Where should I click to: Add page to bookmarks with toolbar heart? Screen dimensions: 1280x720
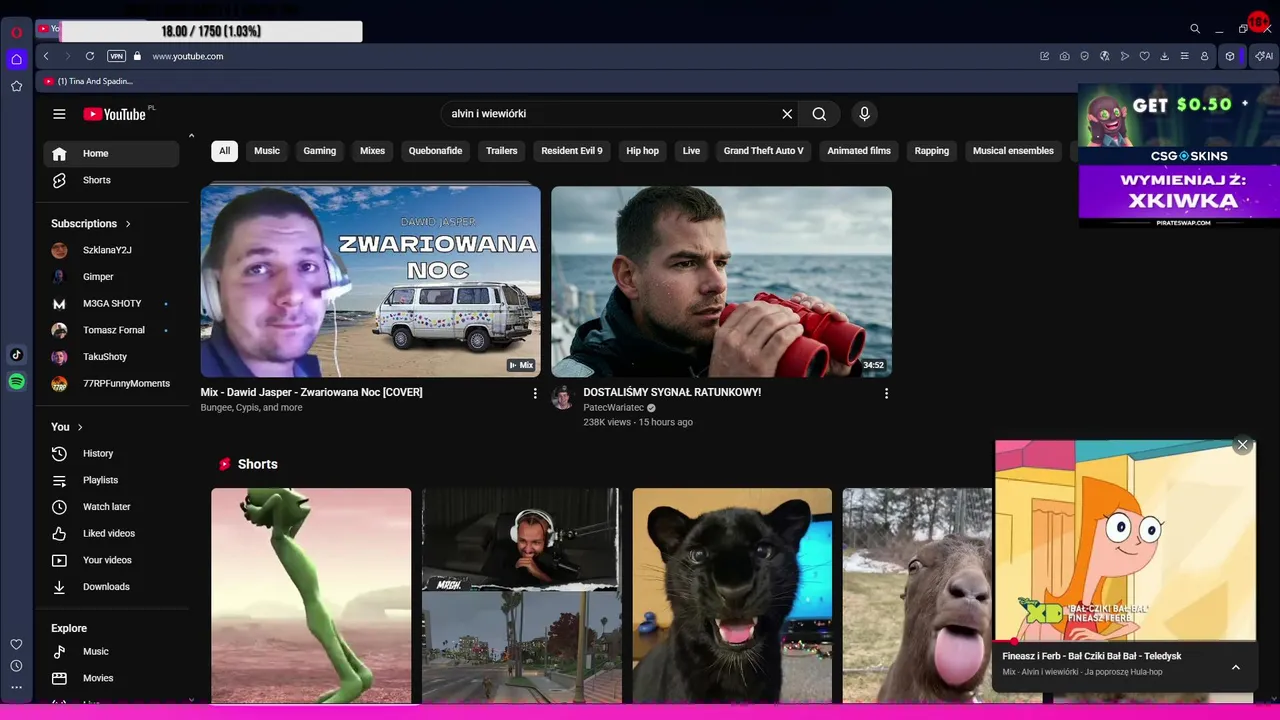click(1145, 56)
